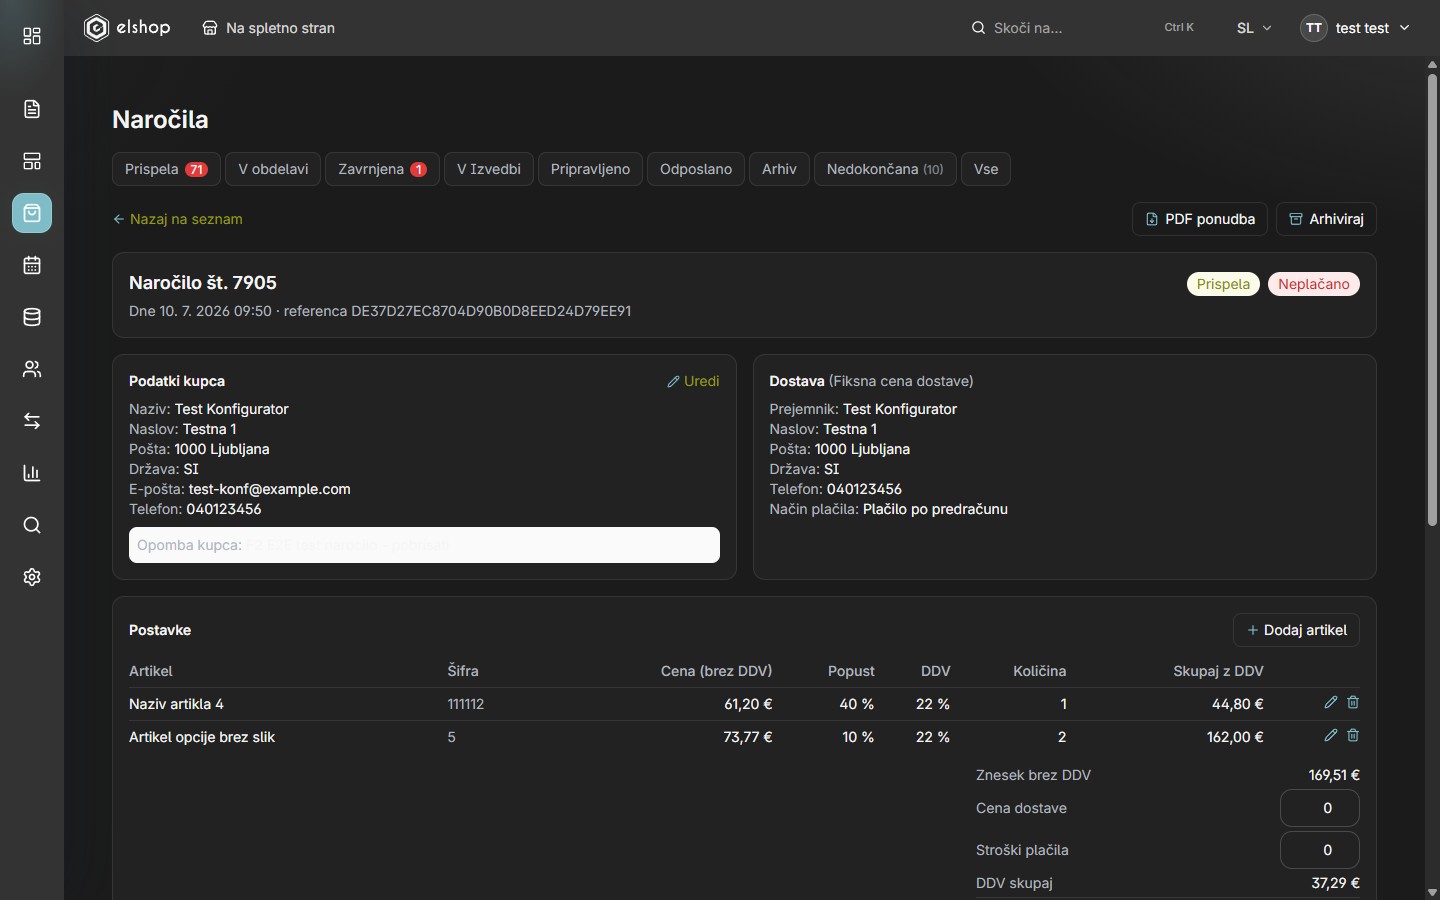The width and height of the screenshot is (1440, 900).
Task: Click the Neplačano status badge
Action: pos(1313,284)
